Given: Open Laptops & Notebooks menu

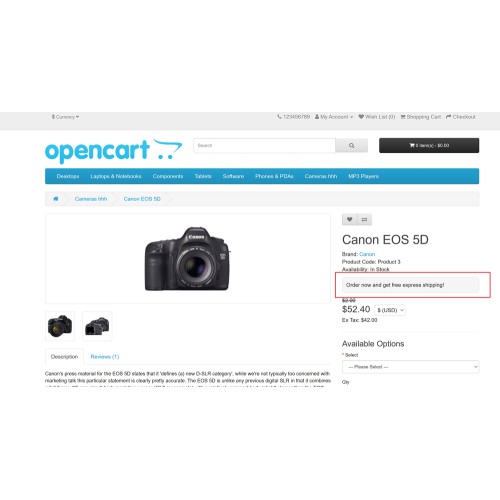Looking at the screenshot, I should [x=116, y=176].
